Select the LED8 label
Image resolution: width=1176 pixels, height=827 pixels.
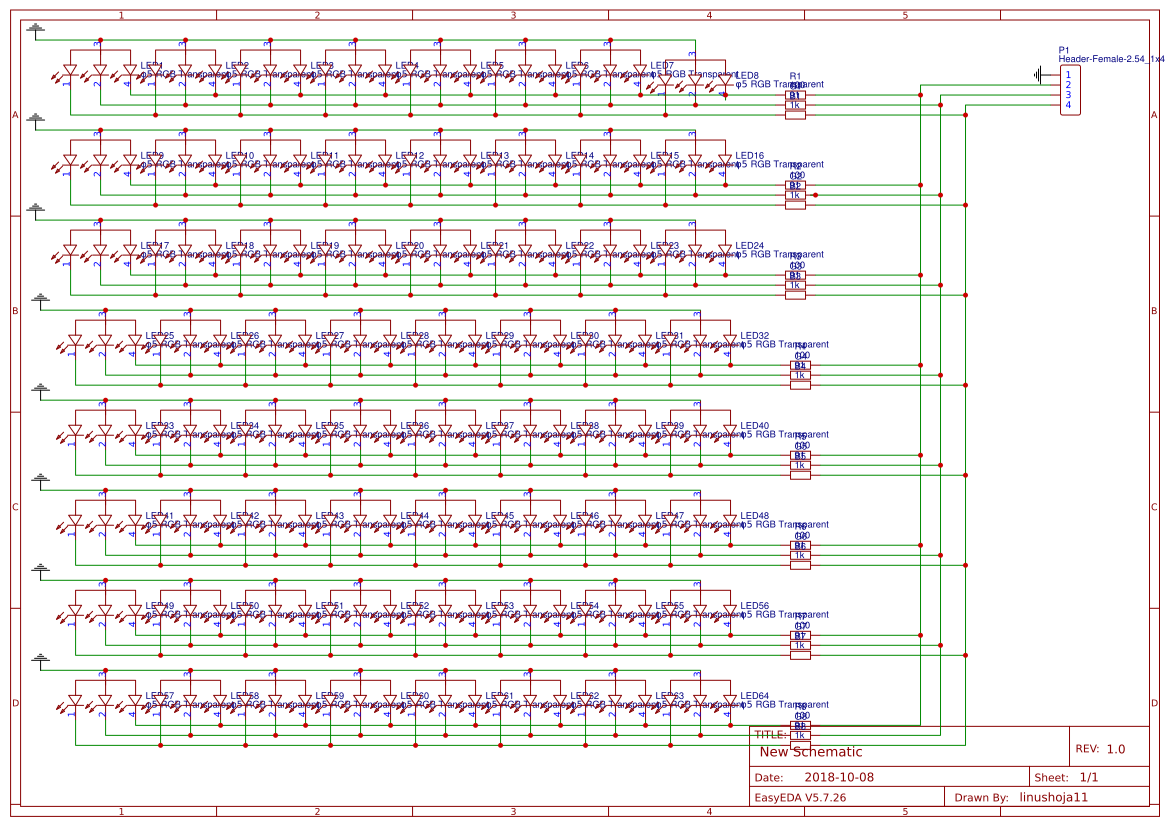747,76
